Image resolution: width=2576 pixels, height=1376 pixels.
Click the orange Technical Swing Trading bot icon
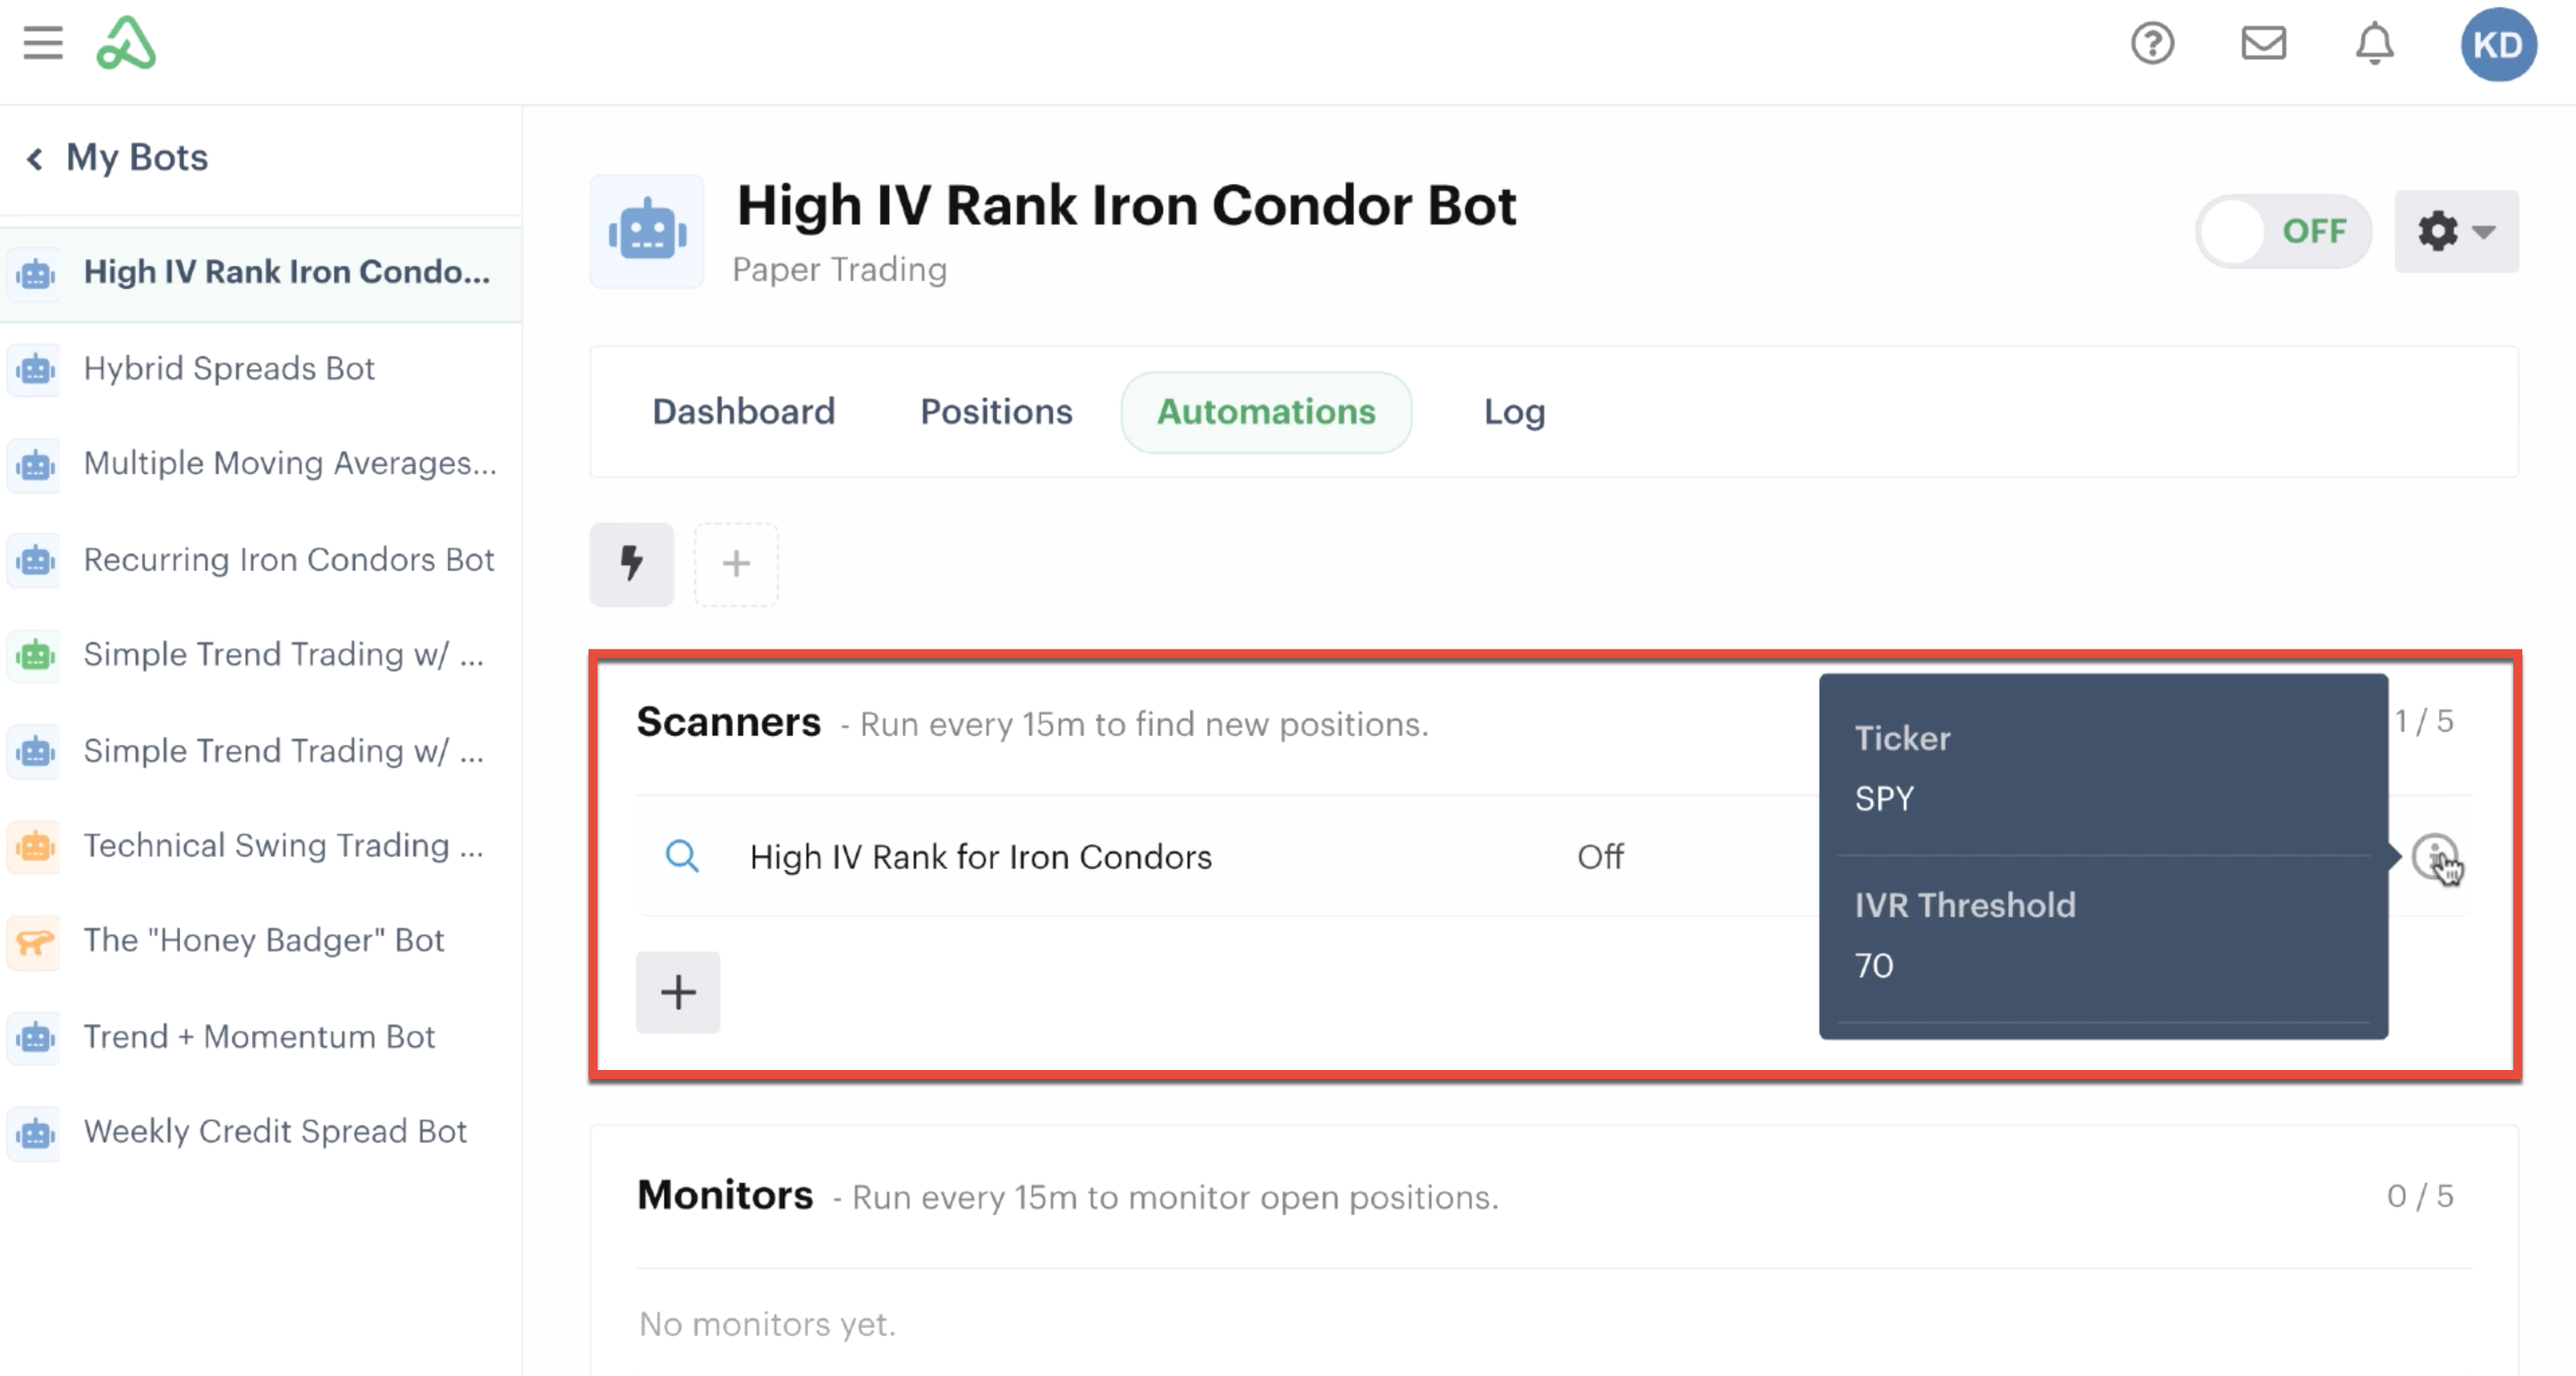[36, 846]
